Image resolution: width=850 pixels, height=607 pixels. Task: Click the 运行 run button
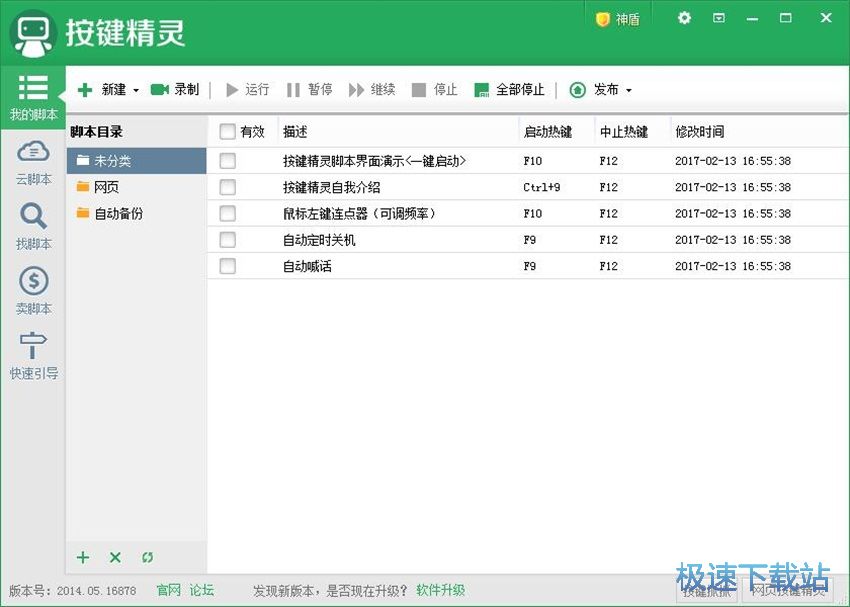[x=247, y=89]
